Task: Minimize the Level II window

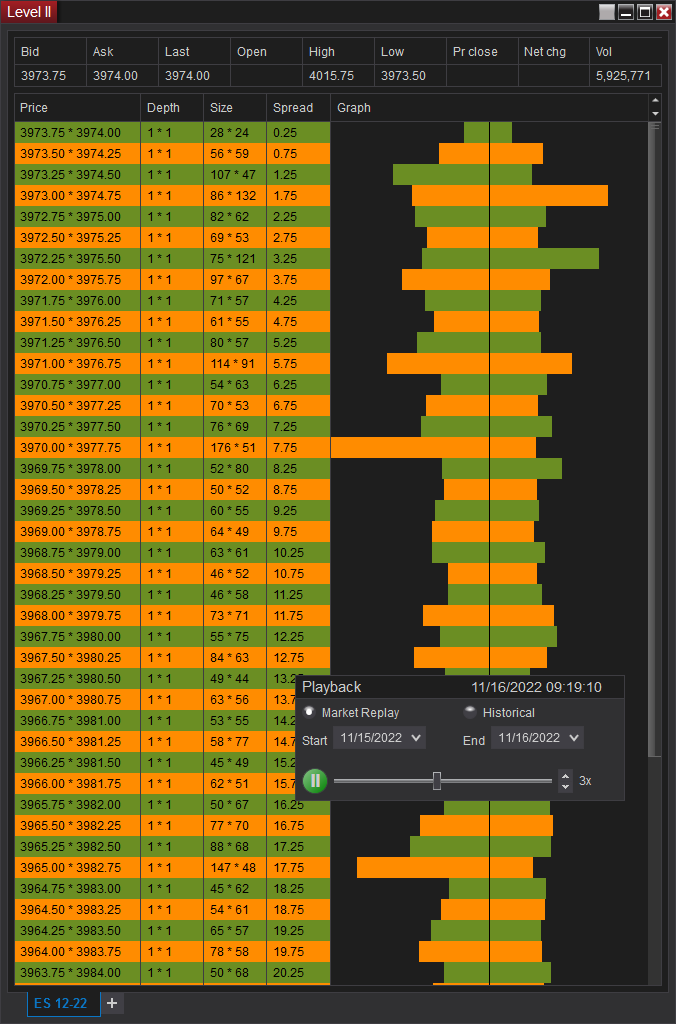Action: coord(626,12)
